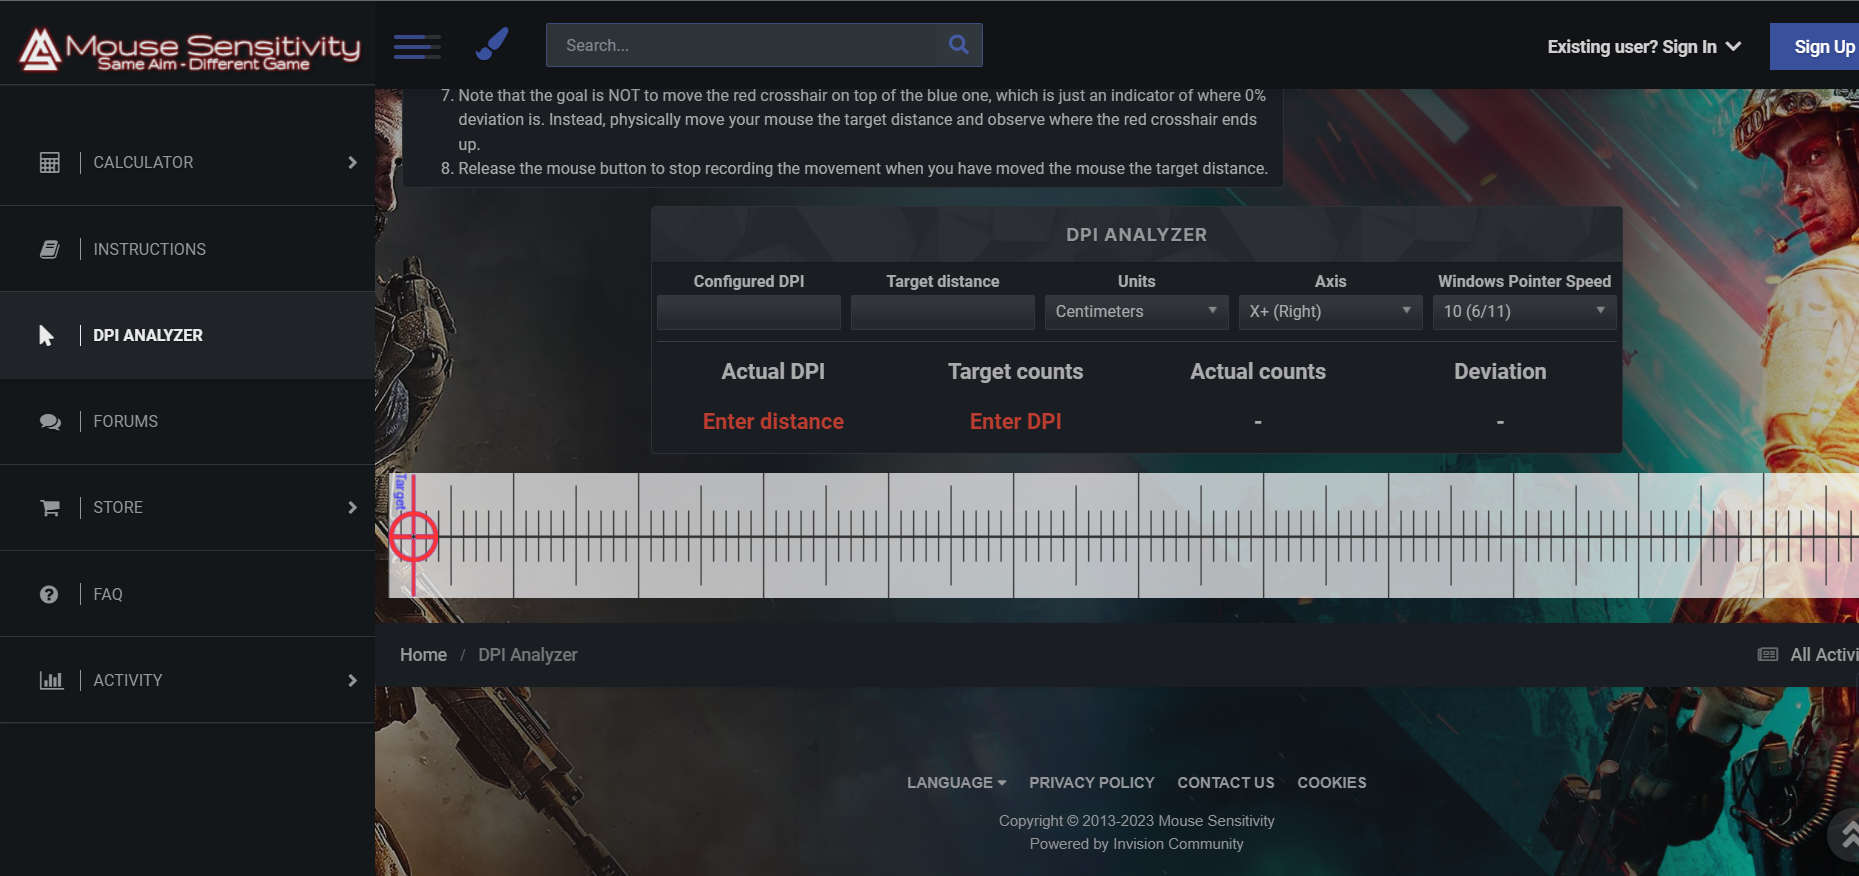Click the scroll-to-top double chevron button

tap(1847, 834)
